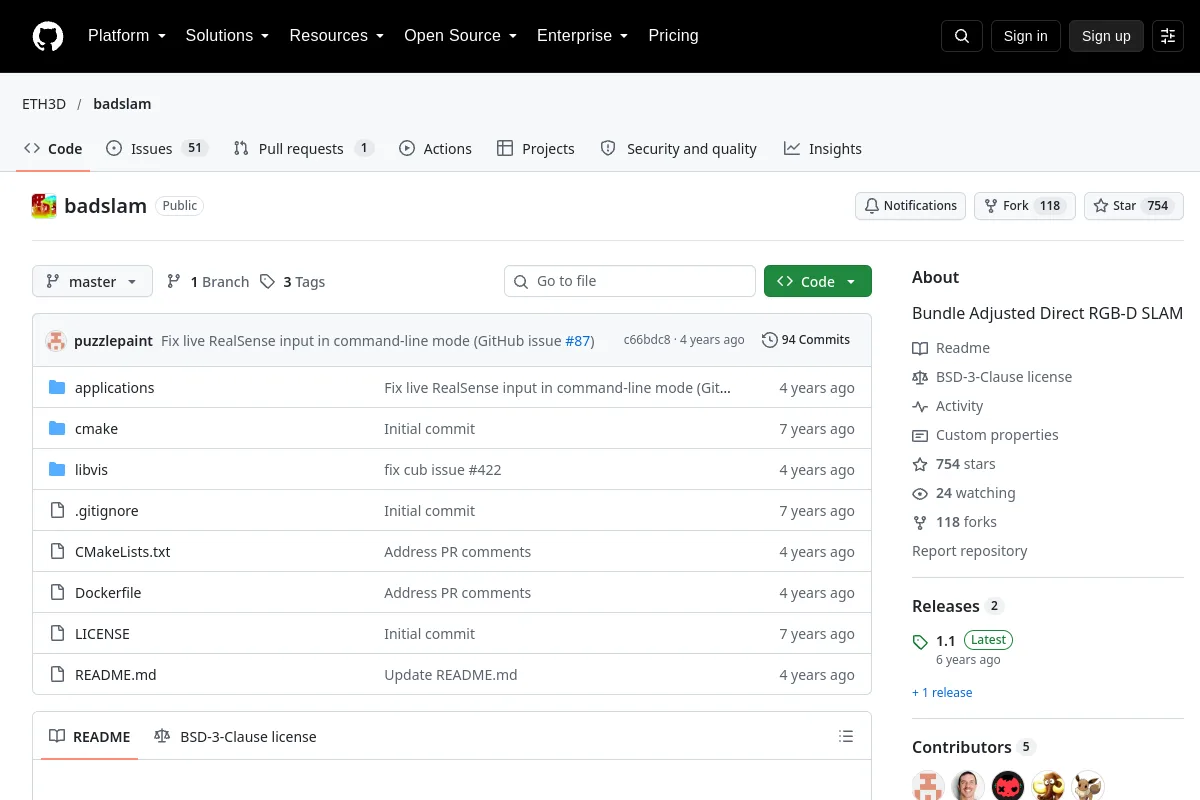Switch to Security and quality tab
Screen dimensions: 1200x800
point(678,149)
